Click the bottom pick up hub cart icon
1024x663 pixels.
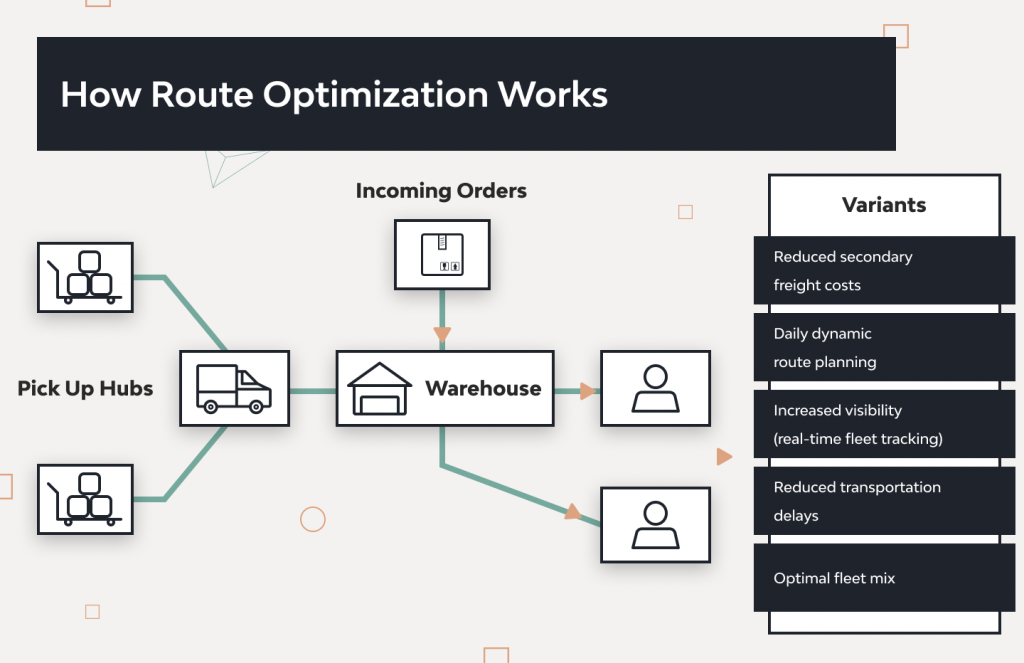point(84,499)
